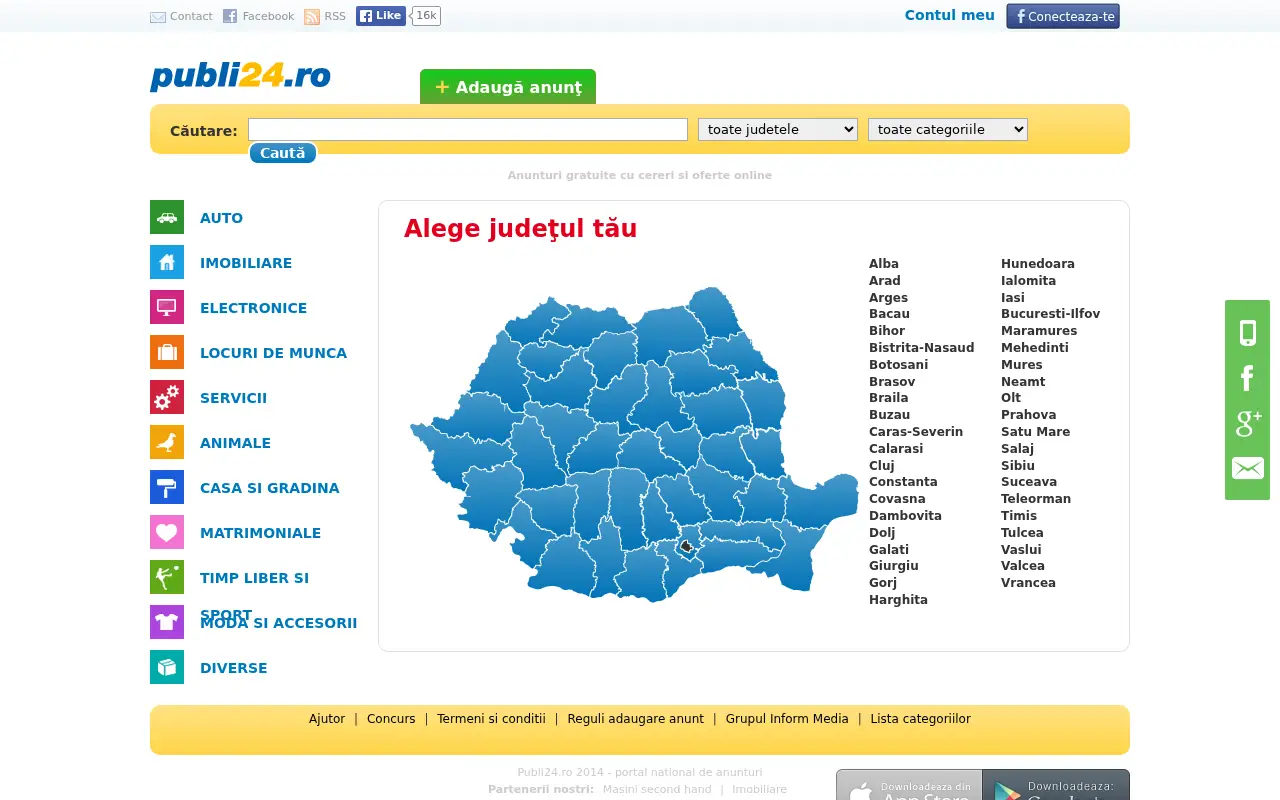Open the Concurs footer link
This screenshot has height=800, width=1280.
coord(391,719)
